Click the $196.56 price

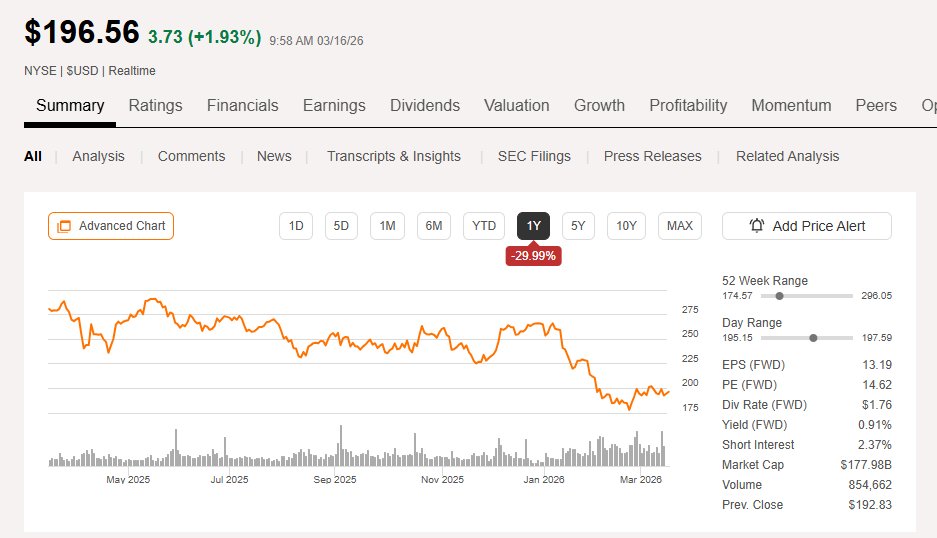pyautogui.click(x=82, y=32)
